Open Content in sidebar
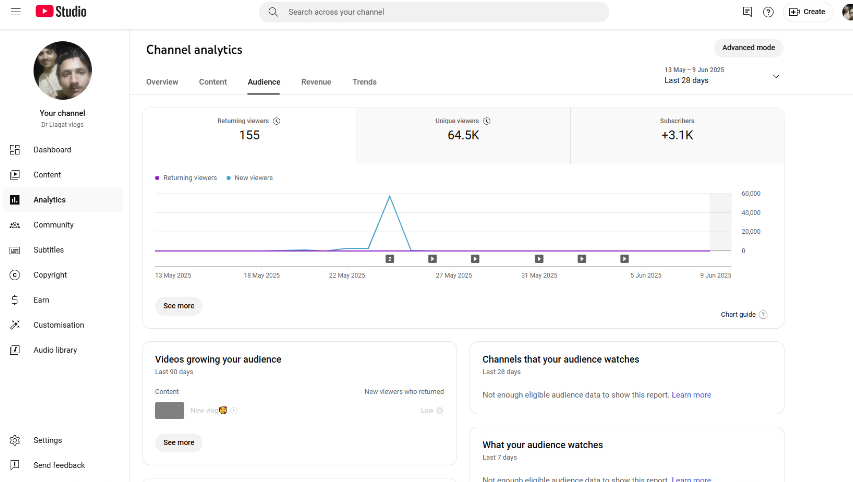 pyautogui.click(x=63, y=175)
